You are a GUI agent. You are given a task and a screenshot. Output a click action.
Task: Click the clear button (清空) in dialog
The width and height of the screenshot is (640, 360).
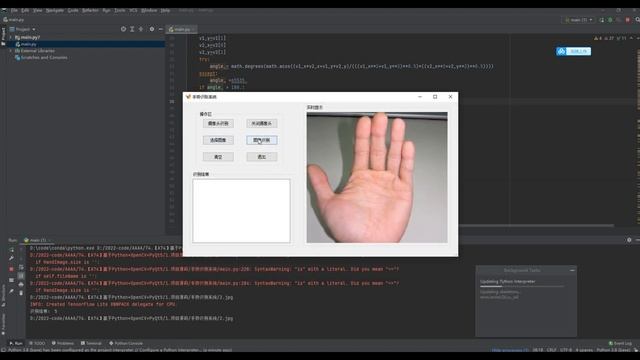pos(218,157)
